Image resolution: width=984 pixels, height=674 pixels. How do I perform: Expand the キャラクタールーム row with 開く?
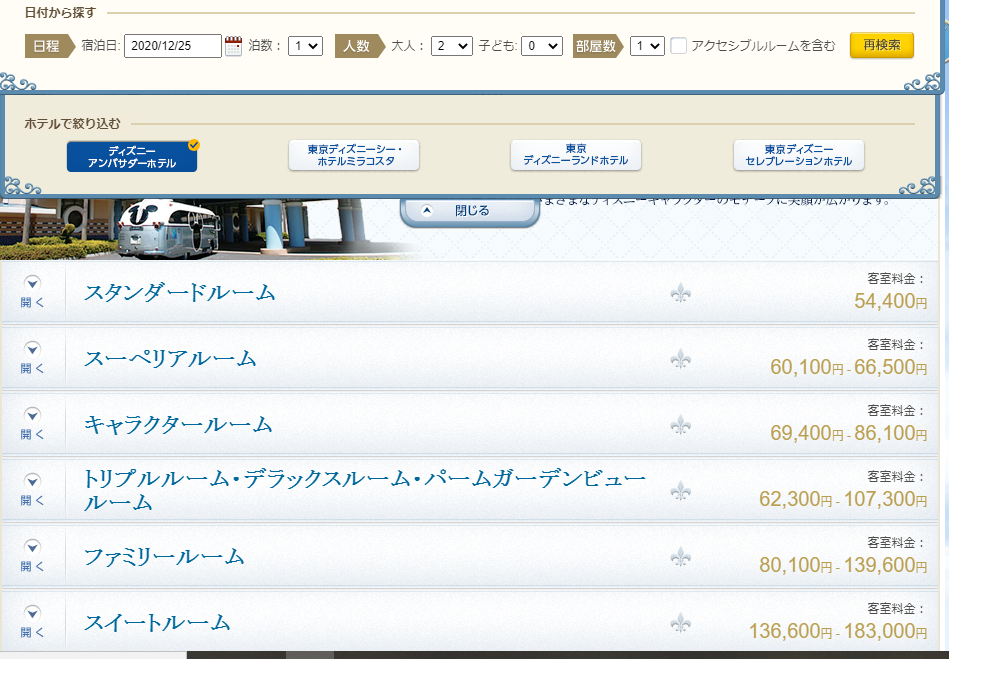(32, 424)
